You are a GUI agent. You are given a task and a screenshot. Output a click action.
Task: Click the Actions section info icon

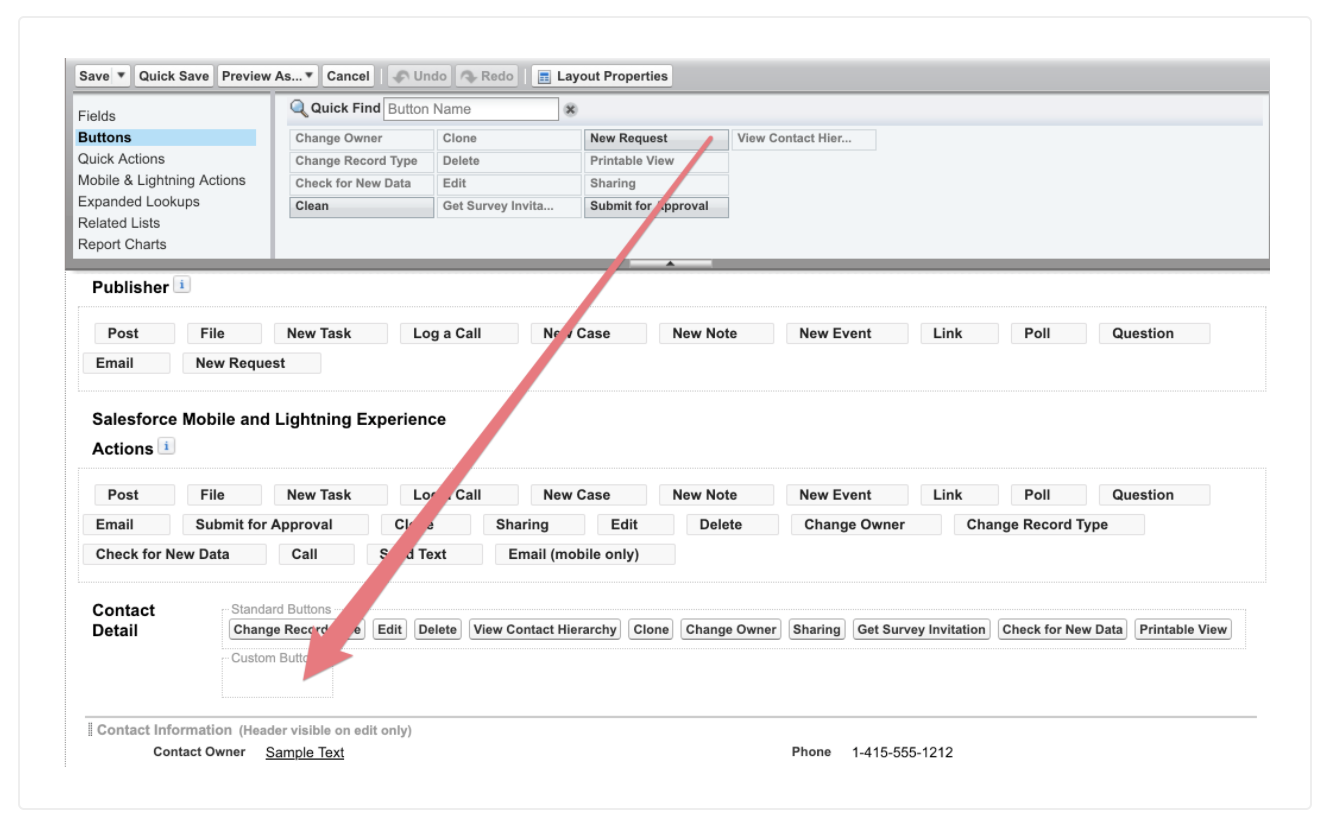[x=166, y=447]
